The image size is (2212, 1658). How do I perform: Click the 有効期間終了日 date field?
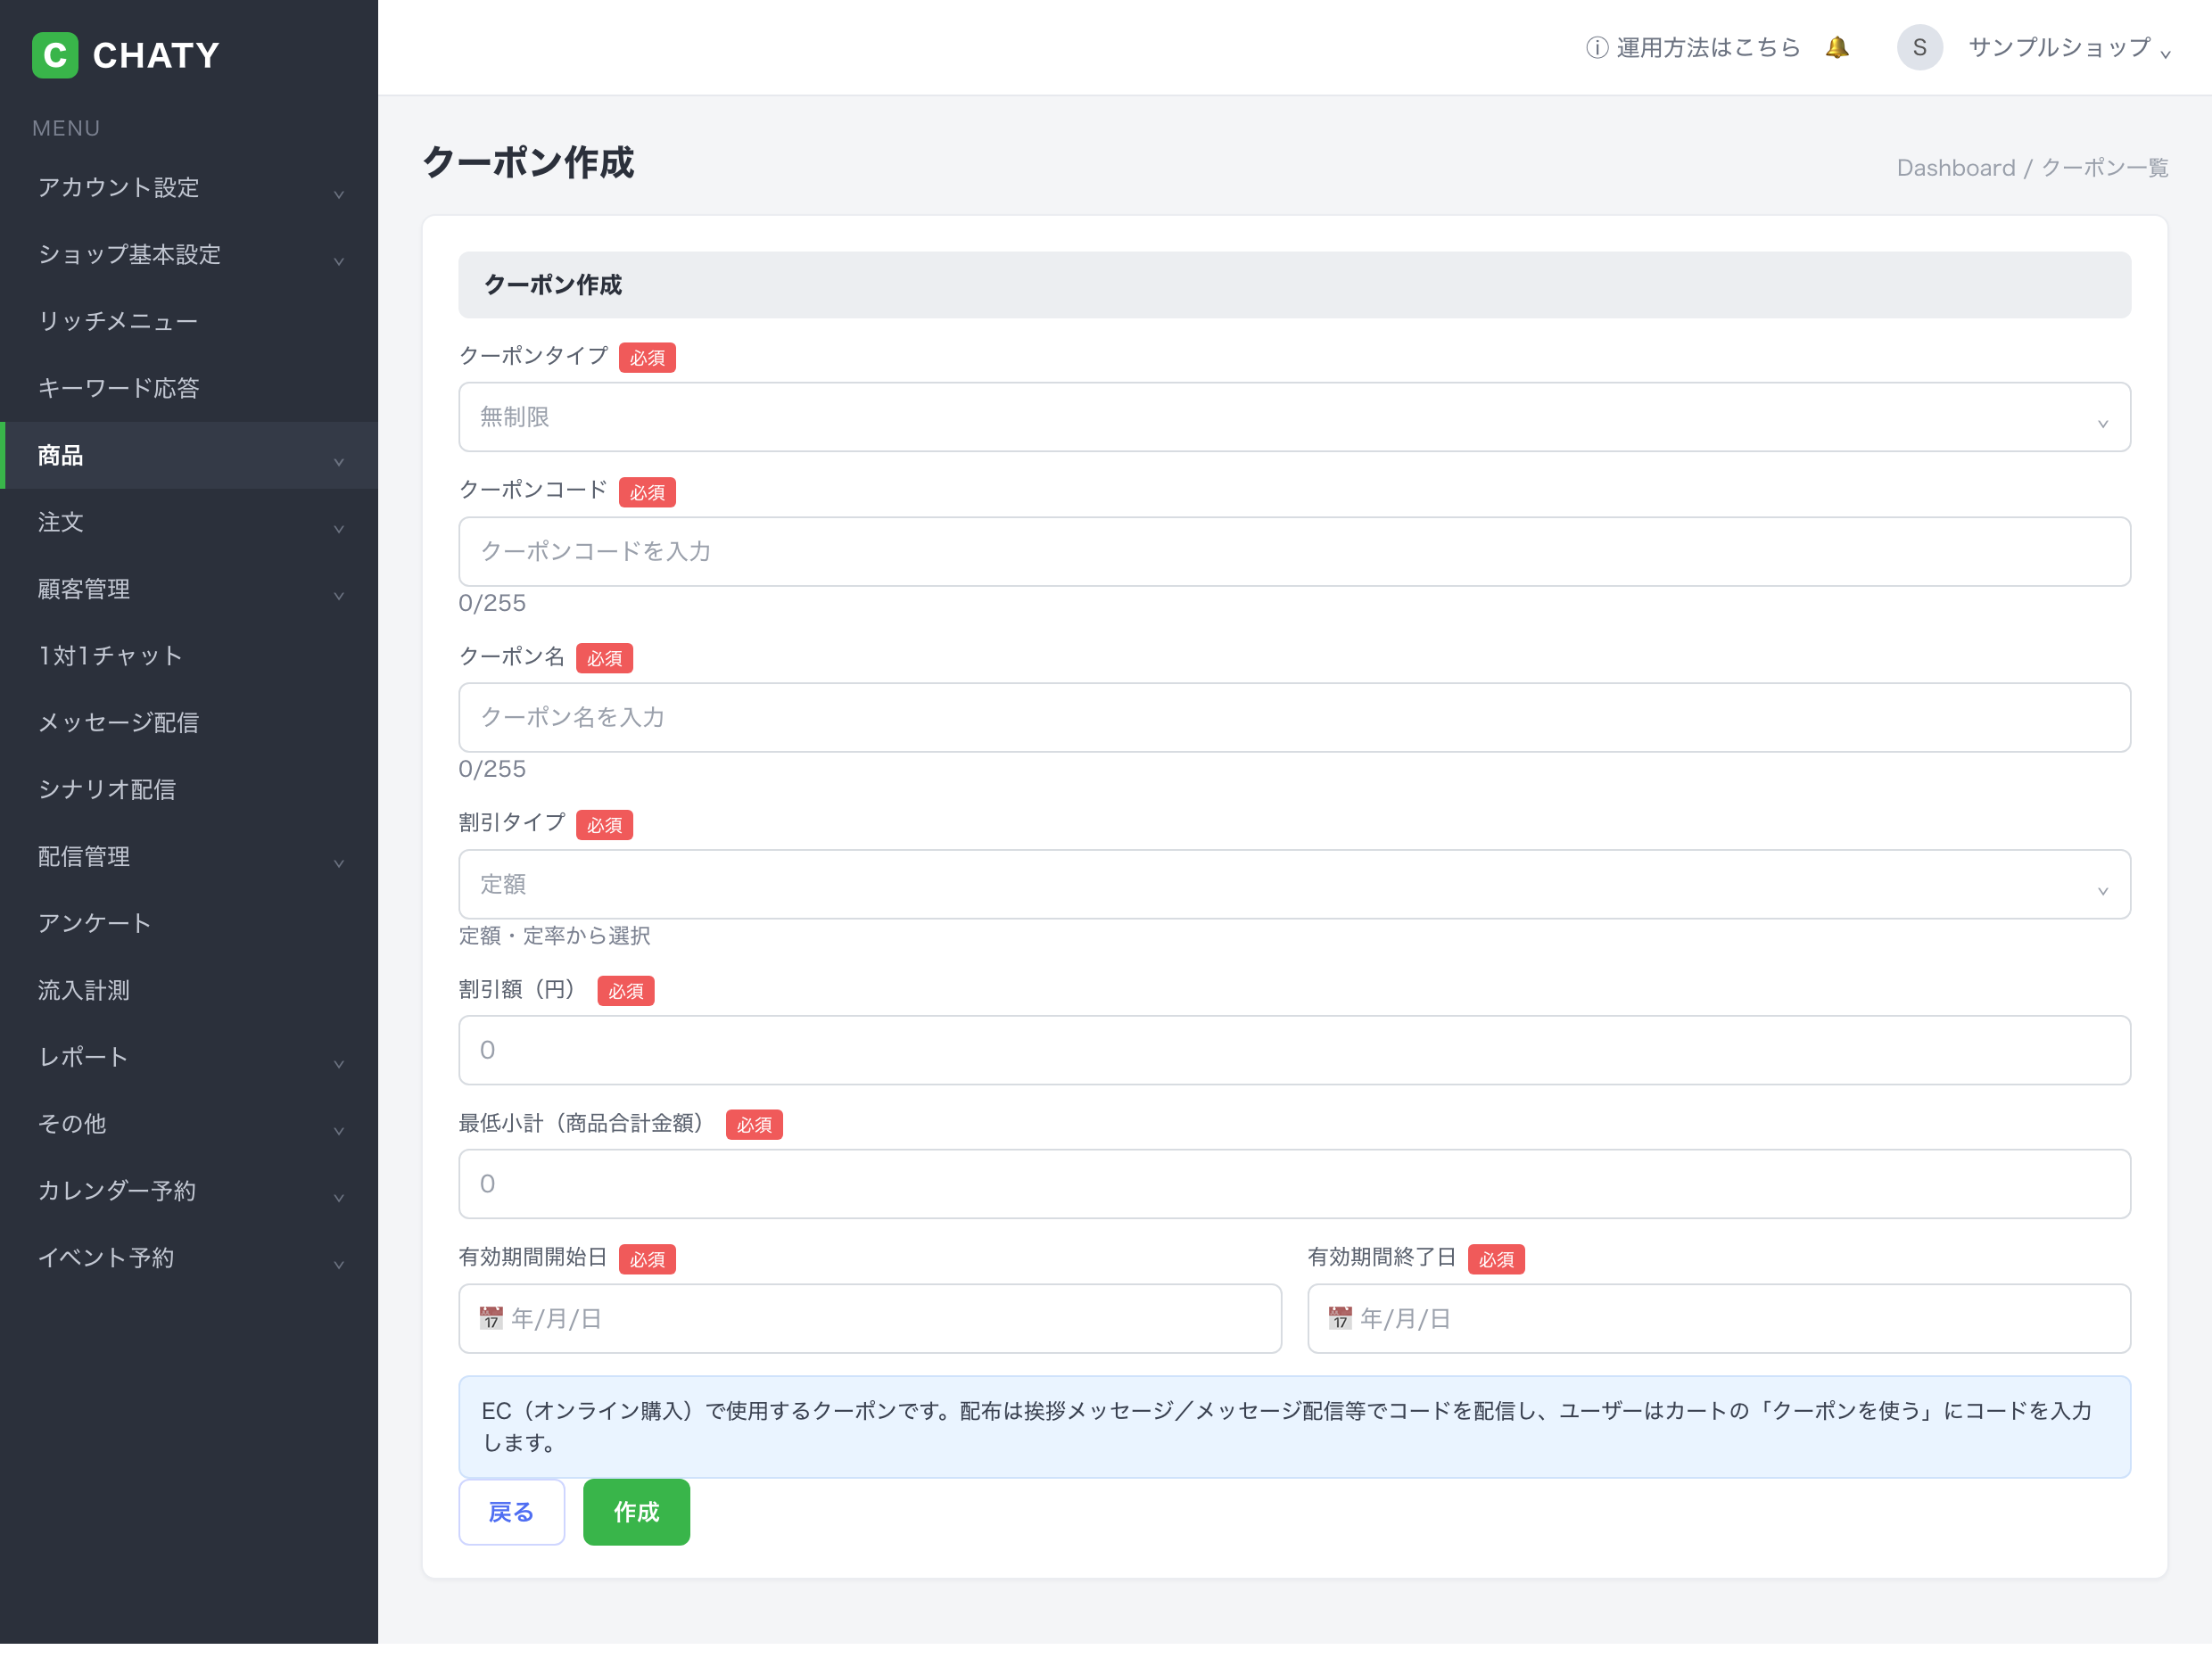[1719, 1318]
